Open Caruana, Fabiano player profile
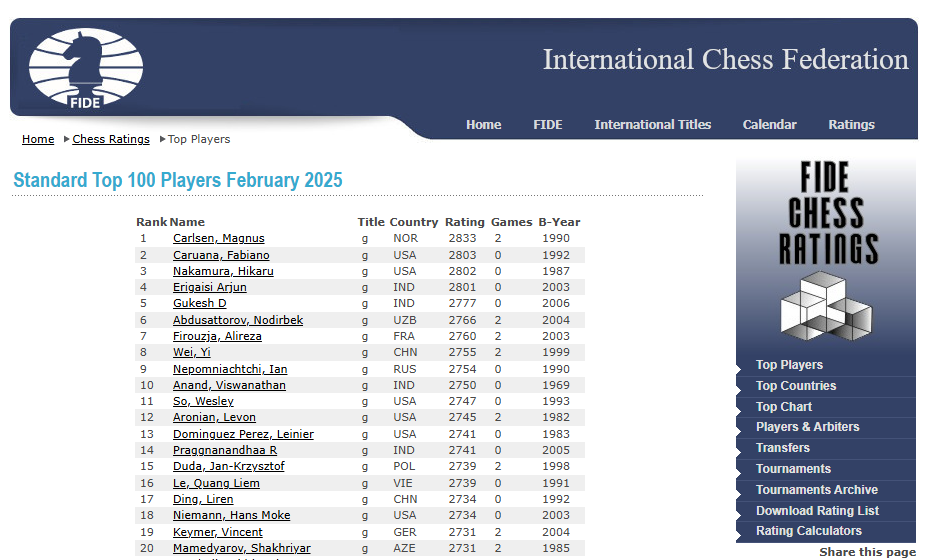927x560 pixels. tap(221, 255)
